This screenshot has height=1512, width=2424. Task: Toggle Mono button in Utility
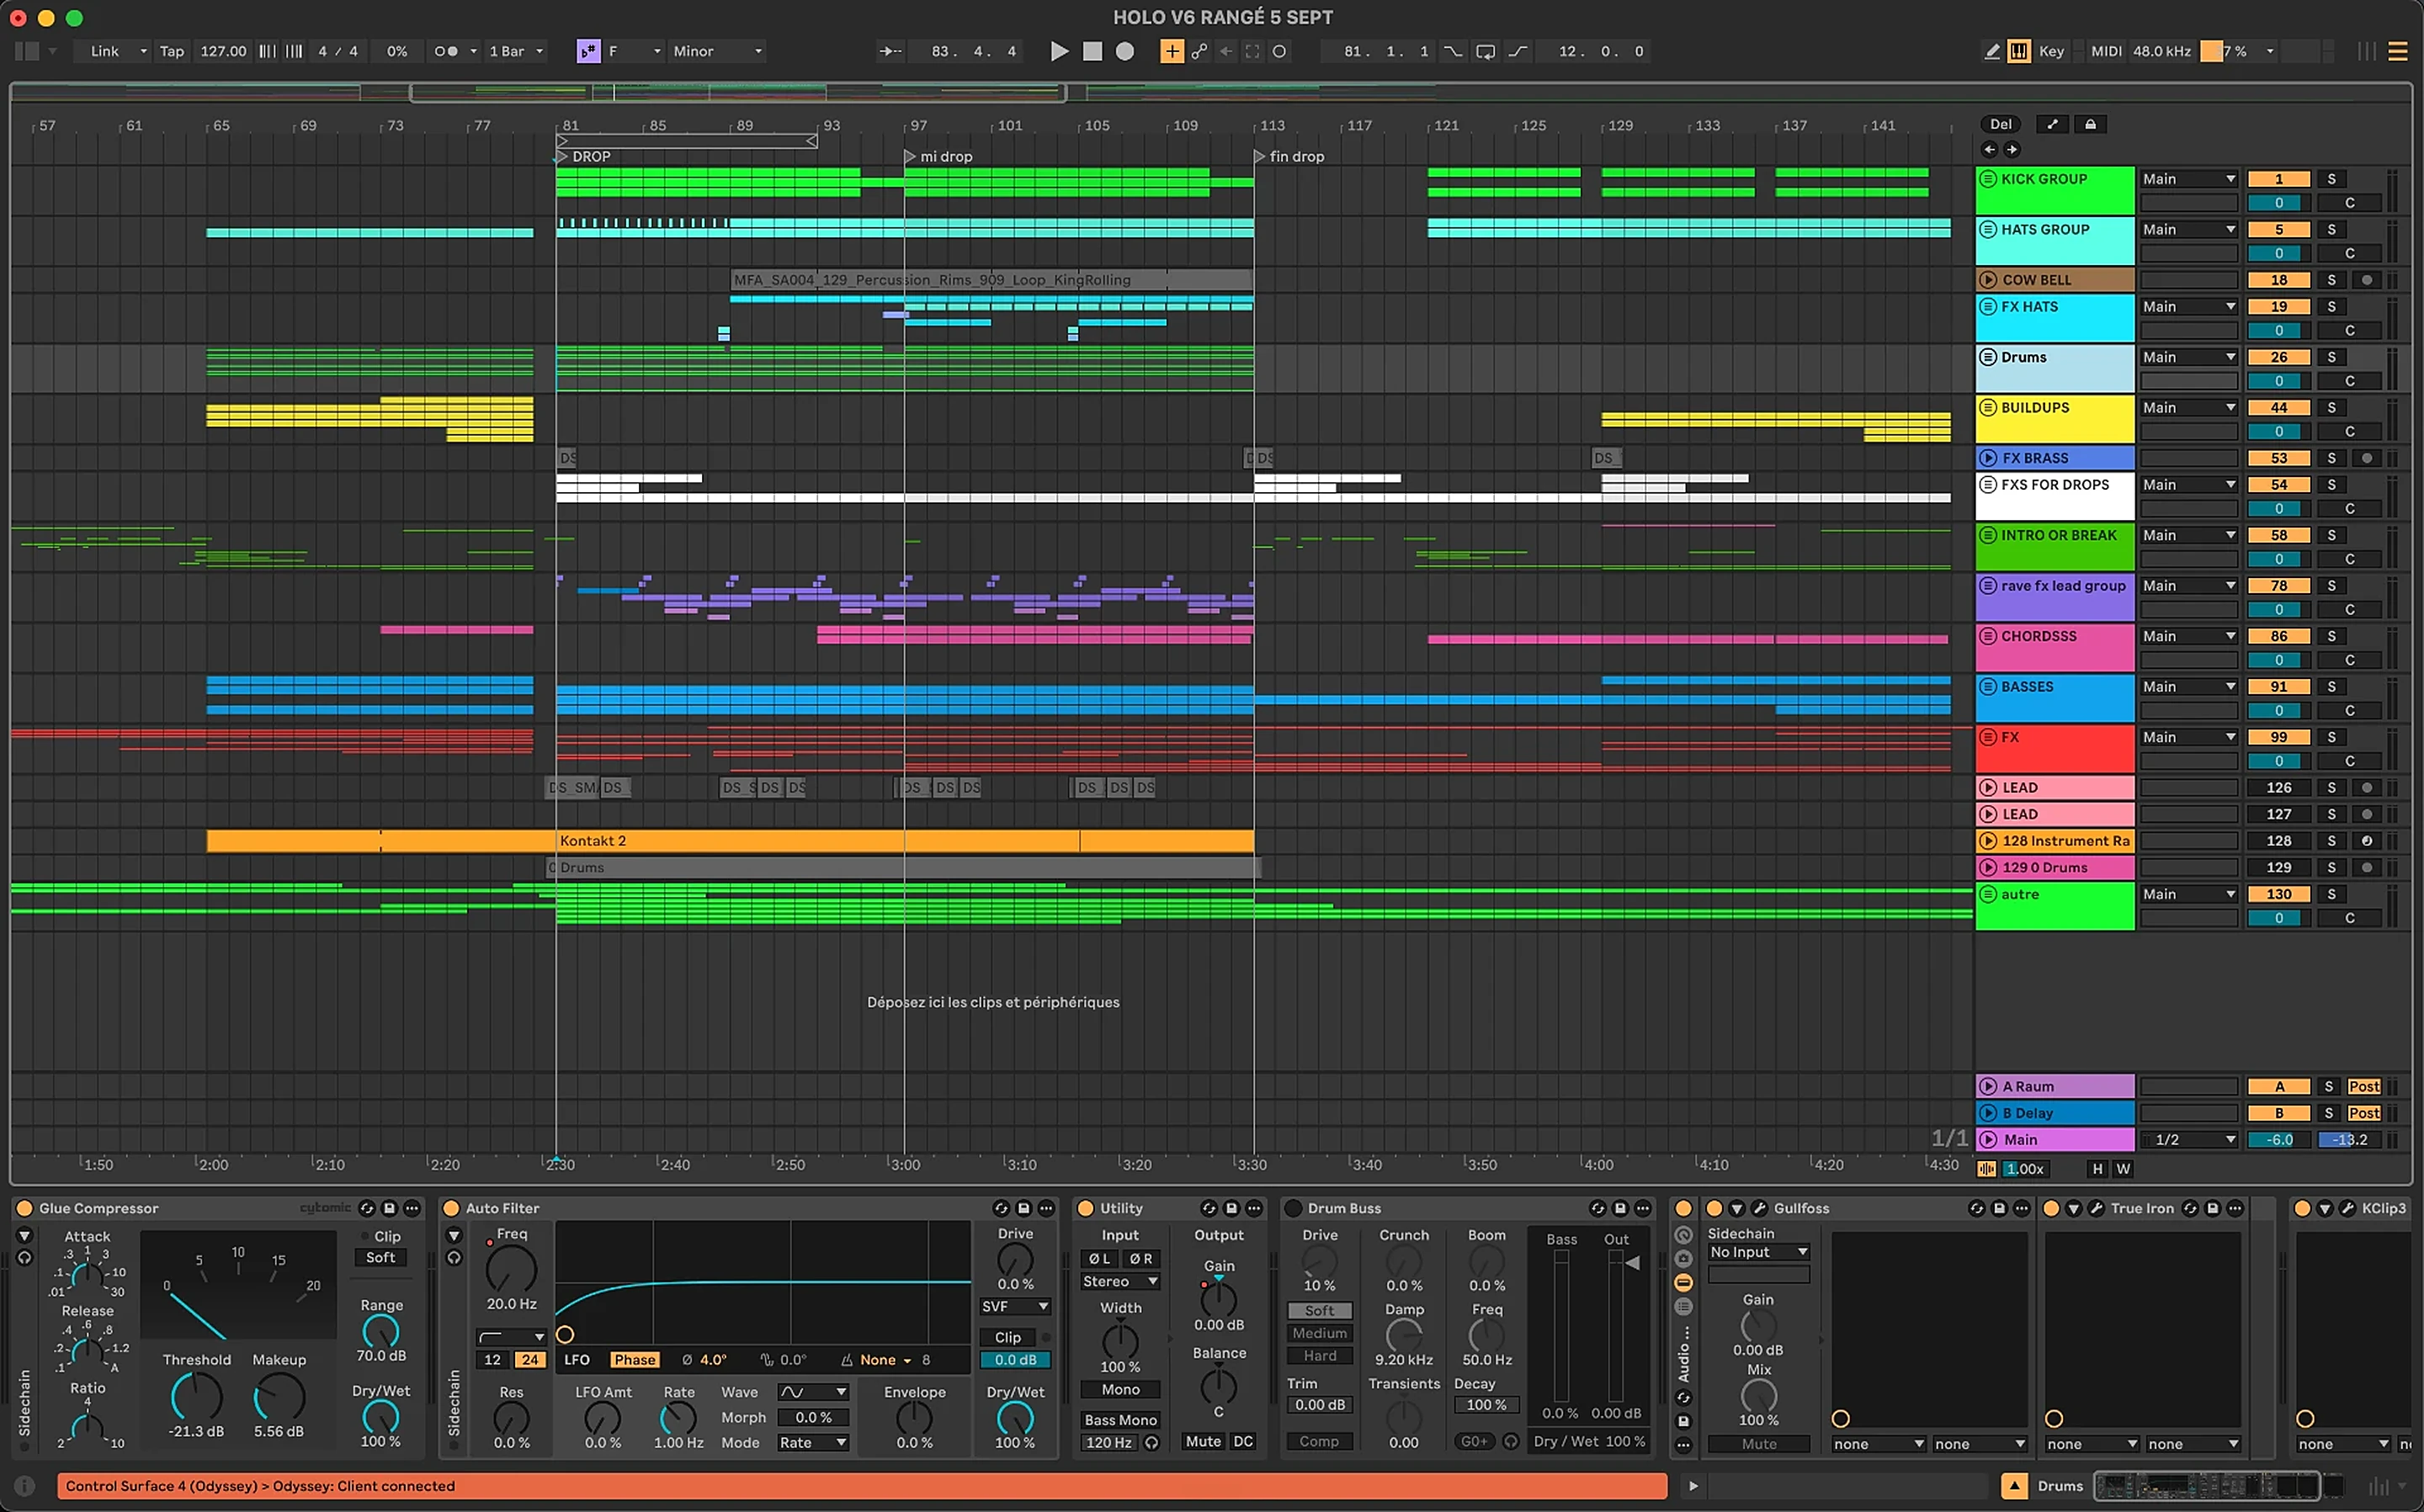point(1120,1390)
